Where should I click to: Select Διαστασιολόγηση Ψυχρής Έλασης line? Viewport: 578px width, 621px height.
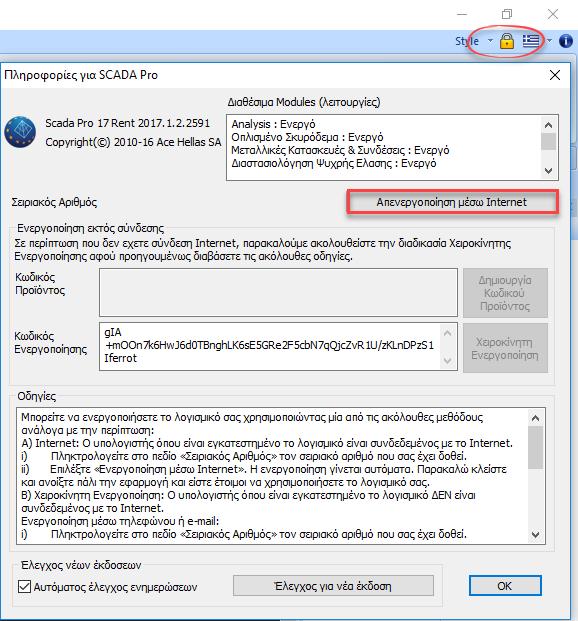[x=334, y=163]
